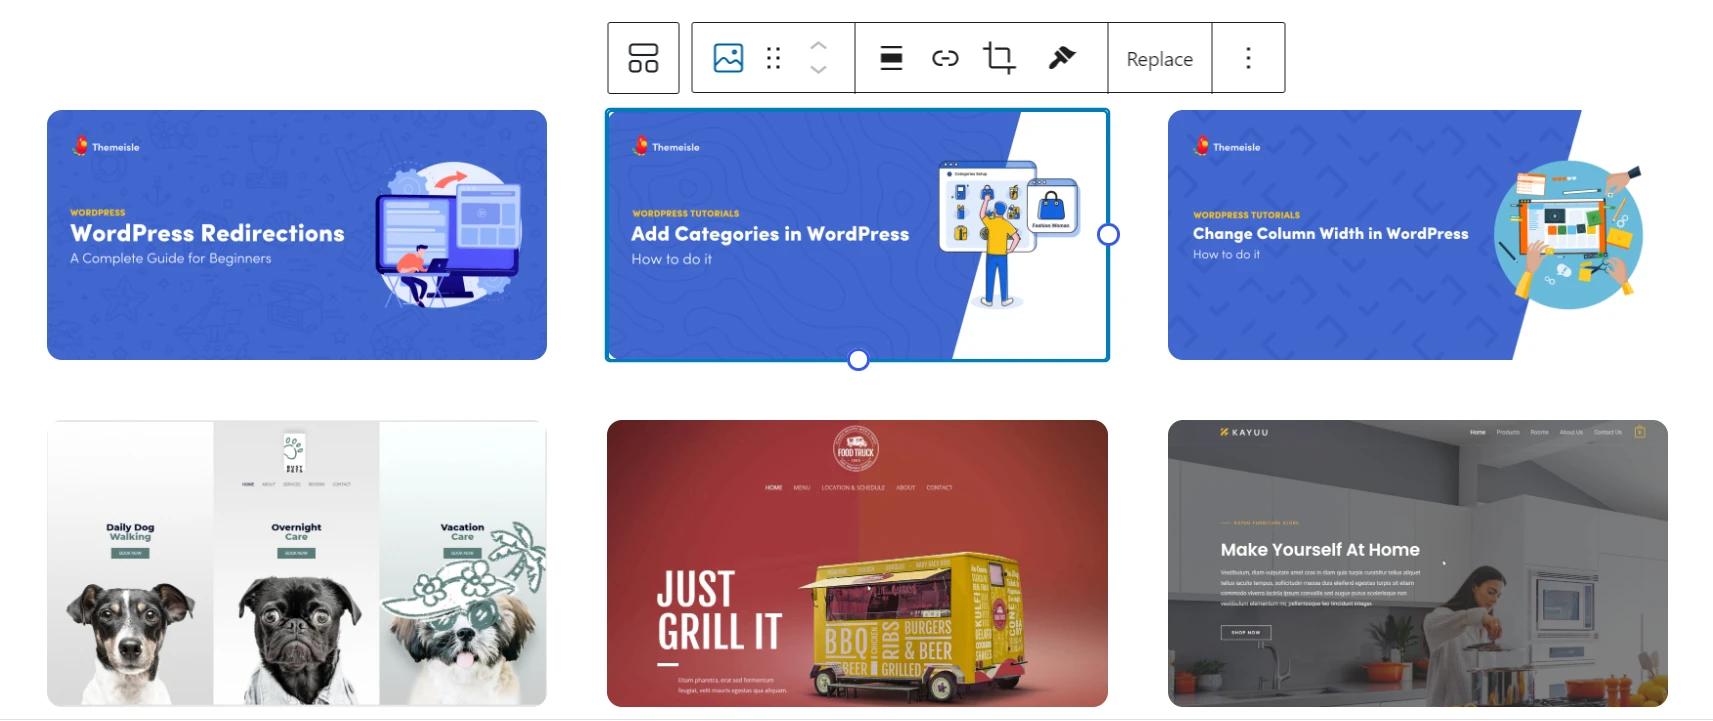1713x721 pixels.
Task: Select the Kayuu Make Yourself At Home thumbnail
Action: (1418, 563)
